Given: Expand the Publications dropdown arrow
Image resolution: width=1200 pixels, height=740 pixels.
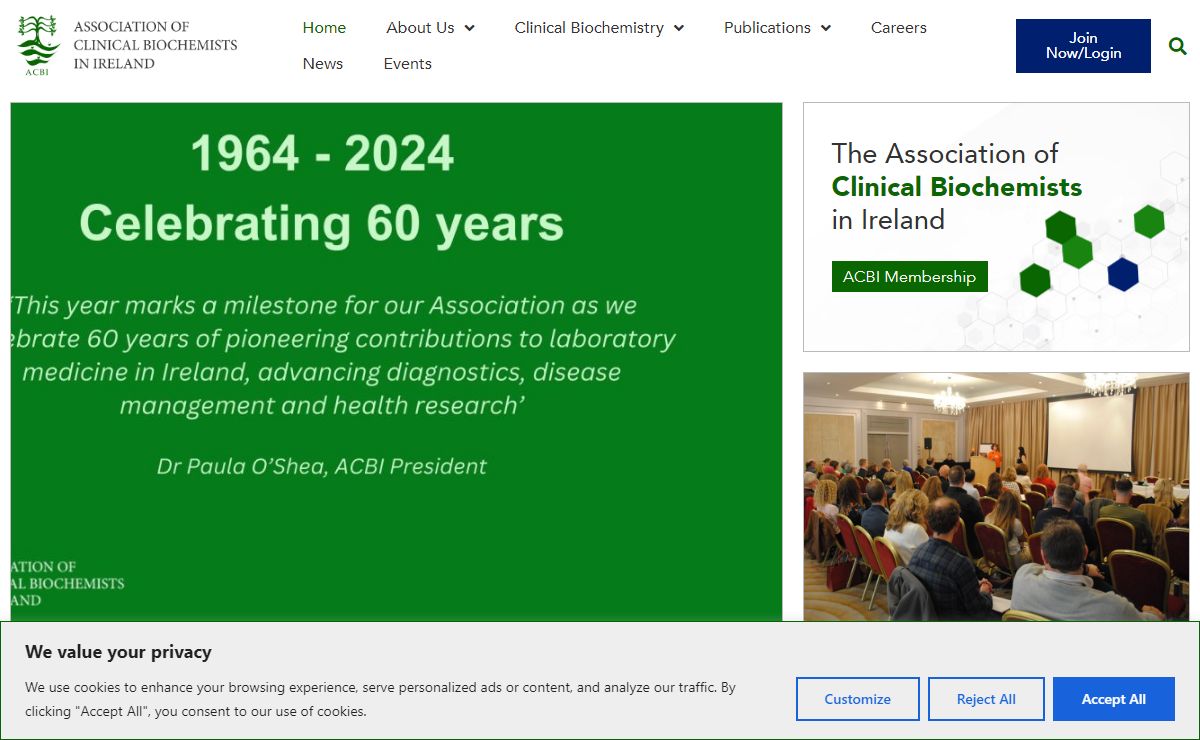Looking at the screenshot, I should (x=826, y=28).
